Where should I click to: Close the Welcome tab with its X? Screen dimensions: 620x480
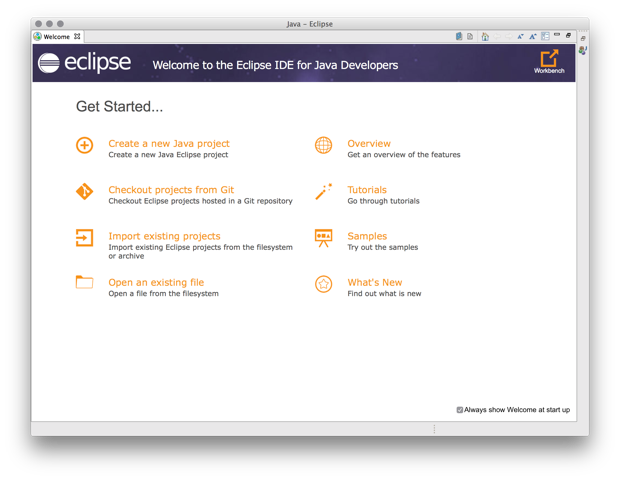[77, 36]
